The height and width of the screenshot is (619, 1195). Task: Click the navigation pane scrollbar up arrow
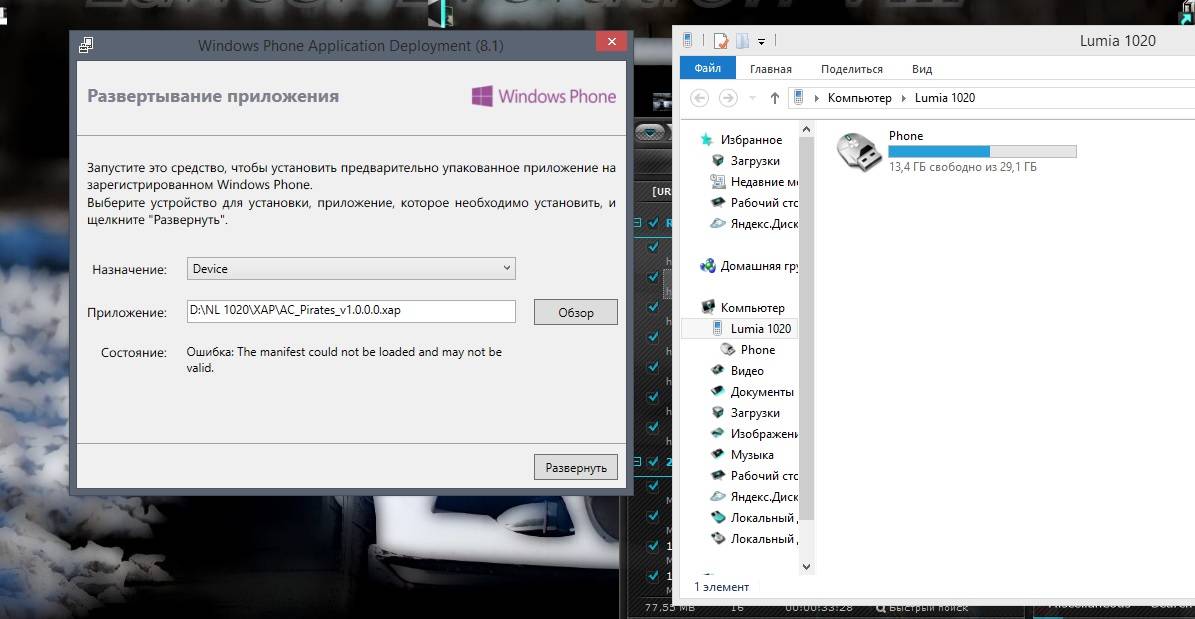coord(807,130)
